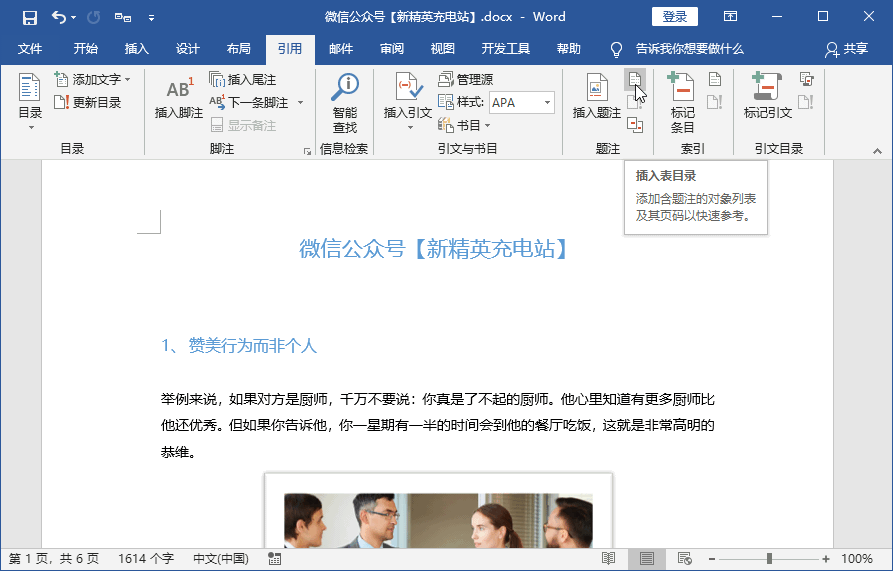Click heading 1、赞美行为而非个人
893x571 pixels.
(239, 346)
